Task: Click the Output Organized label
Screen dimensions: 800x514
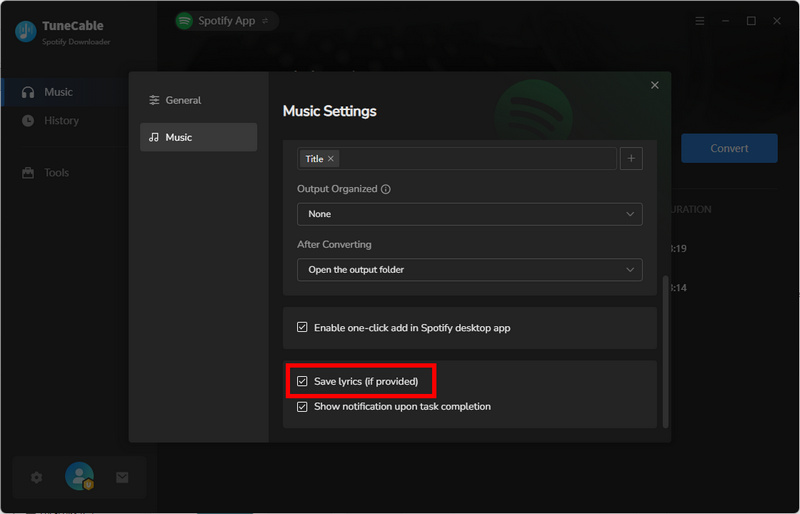Action: [337, 189]
